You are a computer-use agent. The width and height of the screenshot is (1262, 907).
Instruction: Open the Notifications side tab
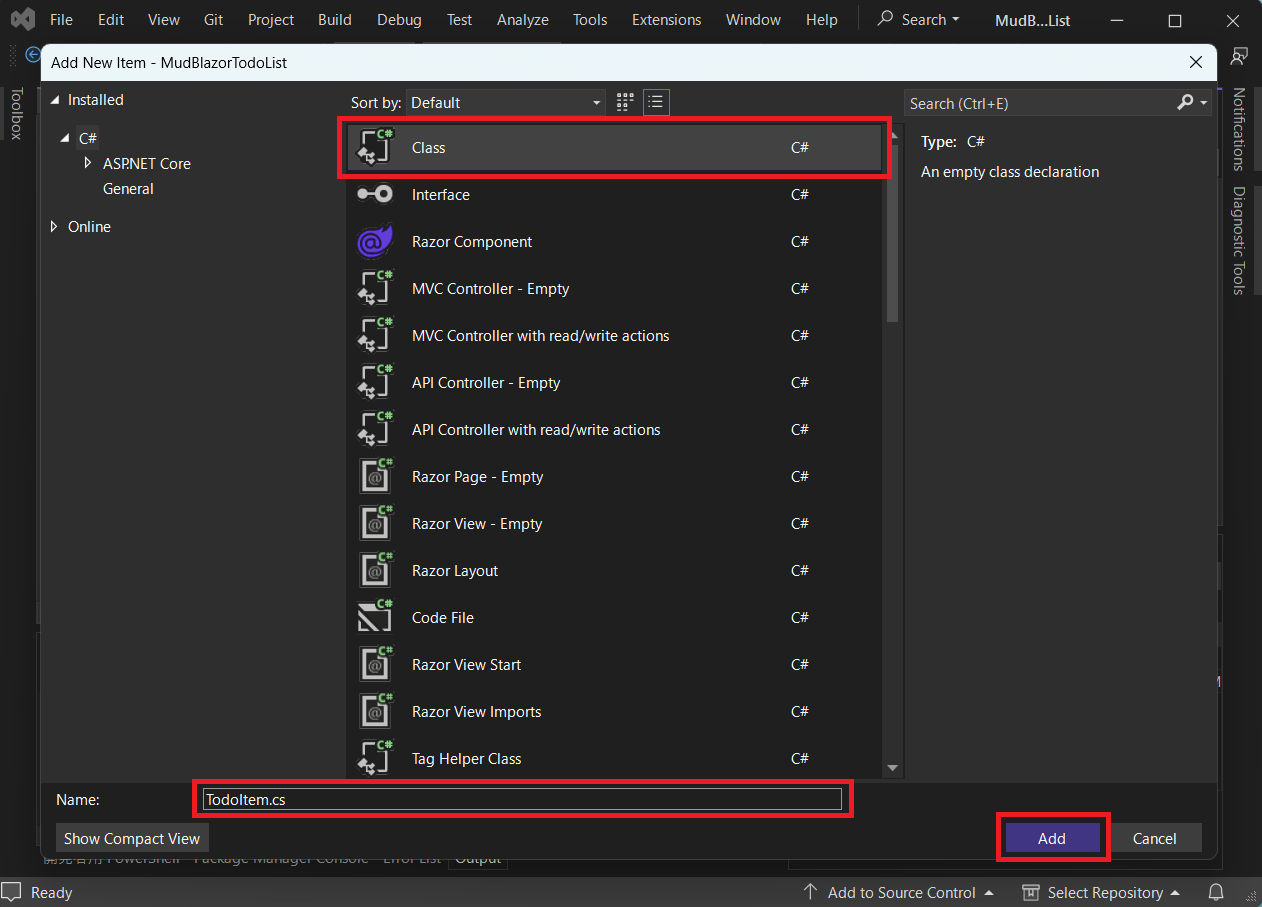click(1238, 130)
